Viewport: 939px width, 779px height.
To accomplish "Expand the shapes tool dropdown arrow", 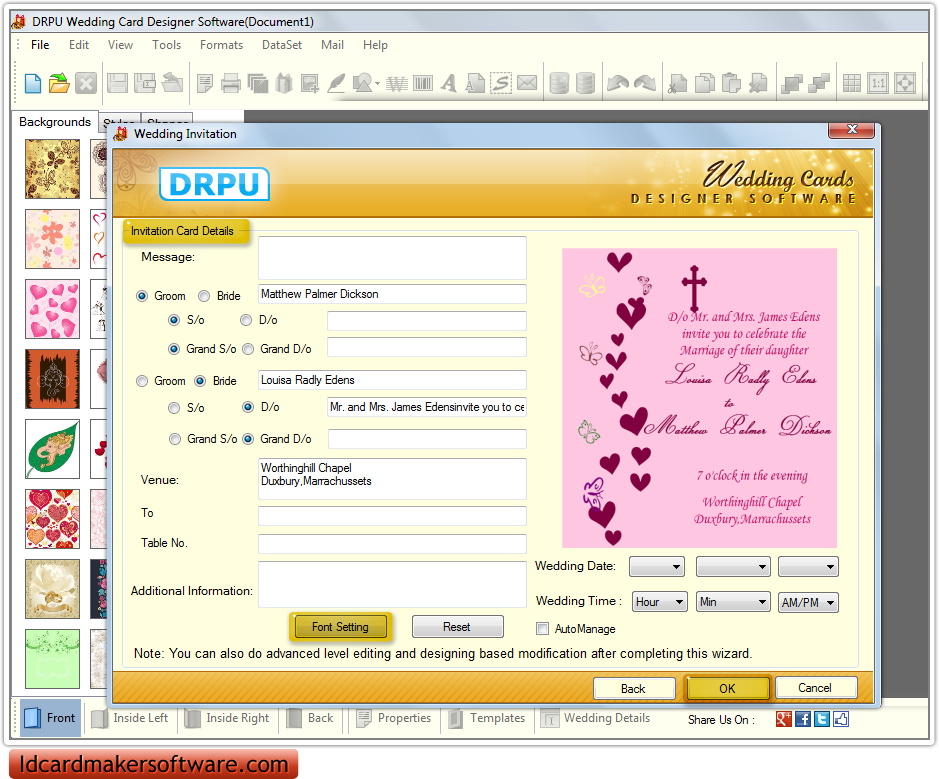I will [x=377, y=83].
